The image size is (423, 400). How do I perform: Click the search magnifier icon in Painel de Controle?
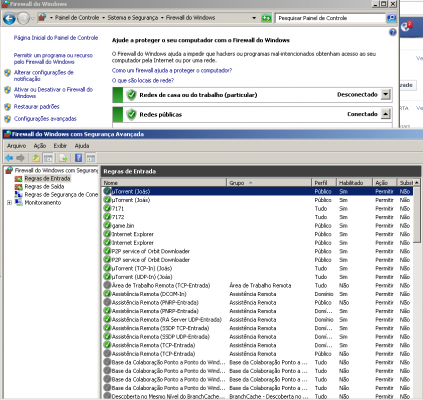[x=391, y=18]
